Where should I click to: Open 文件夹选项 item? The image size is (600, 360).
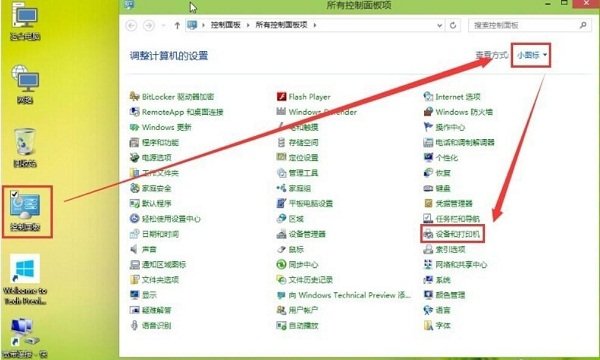[x=154, y=280]
